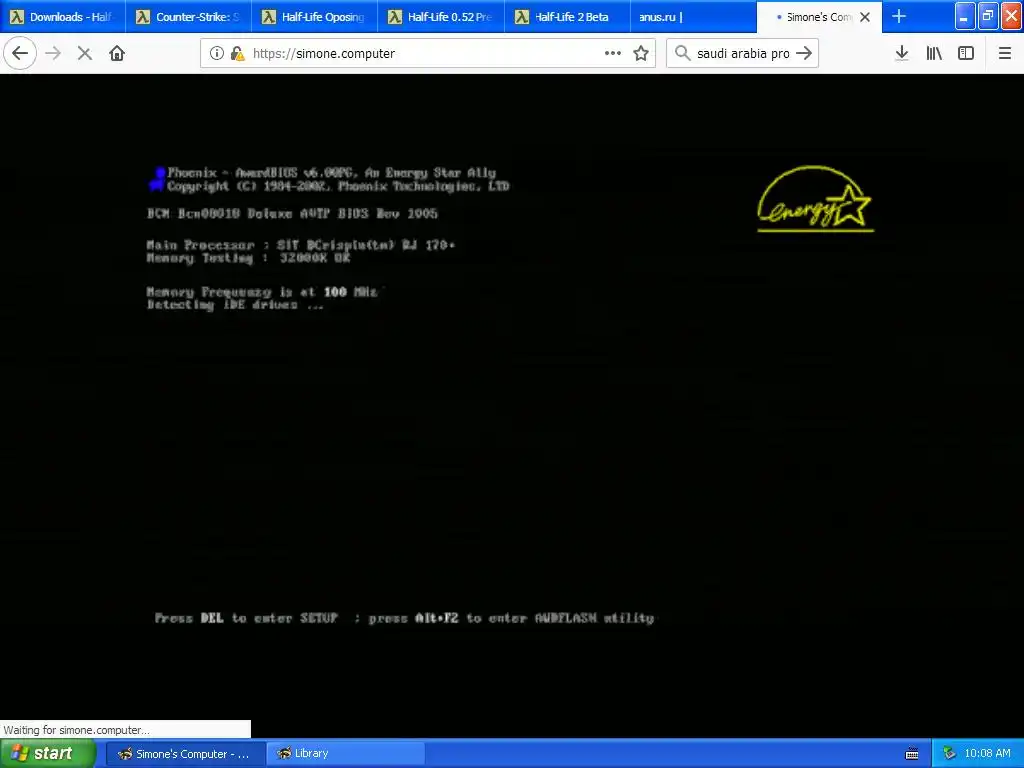The height and width of the screenshot is (768, 1024).
Task: Click the Energy Star logo
Action: pos(815,199)
